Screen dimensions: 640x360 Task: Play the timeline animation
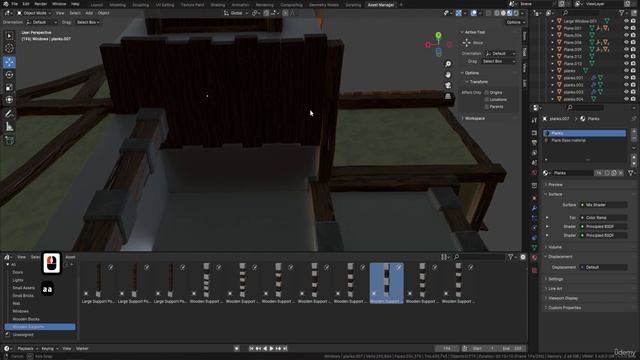(x=271, y=349)
